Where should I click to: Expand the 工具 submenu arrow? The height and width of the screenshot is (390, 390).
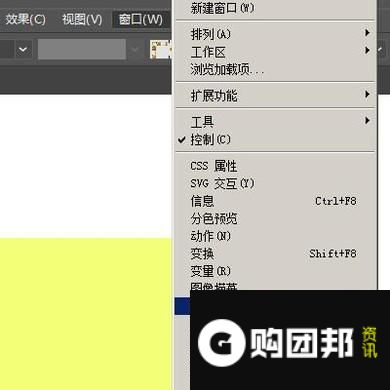(x=367, y=120)
